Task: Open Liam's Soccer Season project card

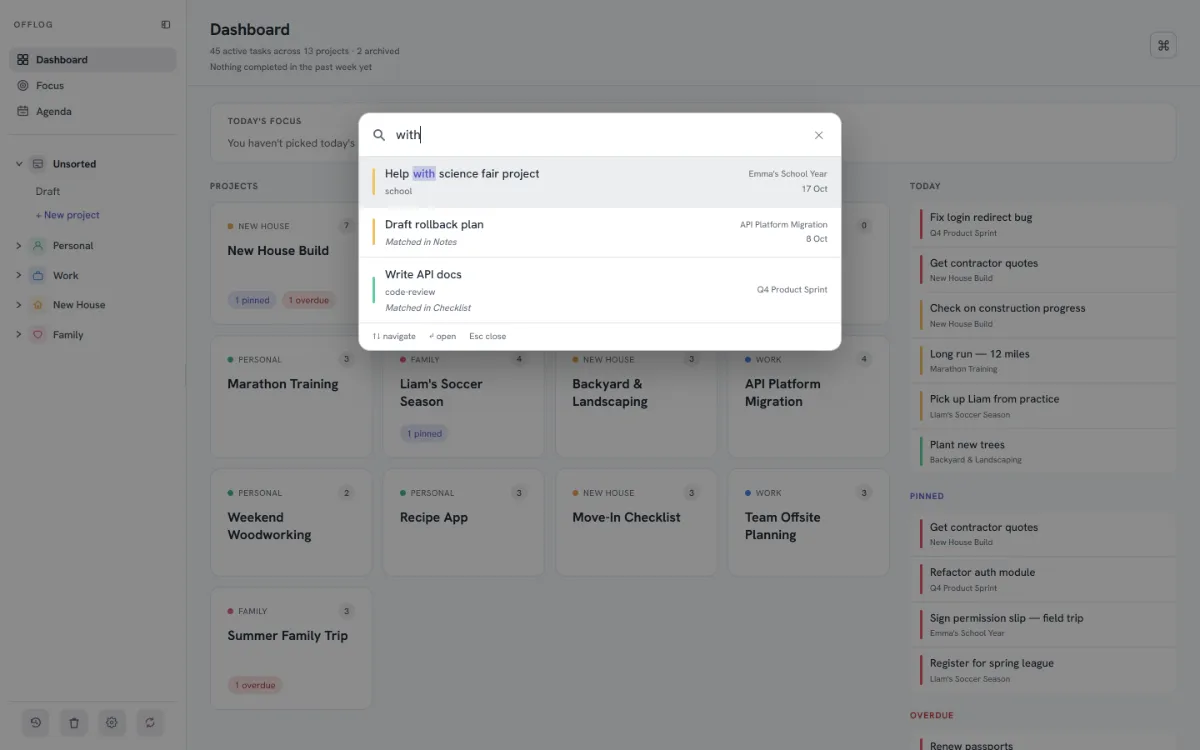Action: pos(463,398)
